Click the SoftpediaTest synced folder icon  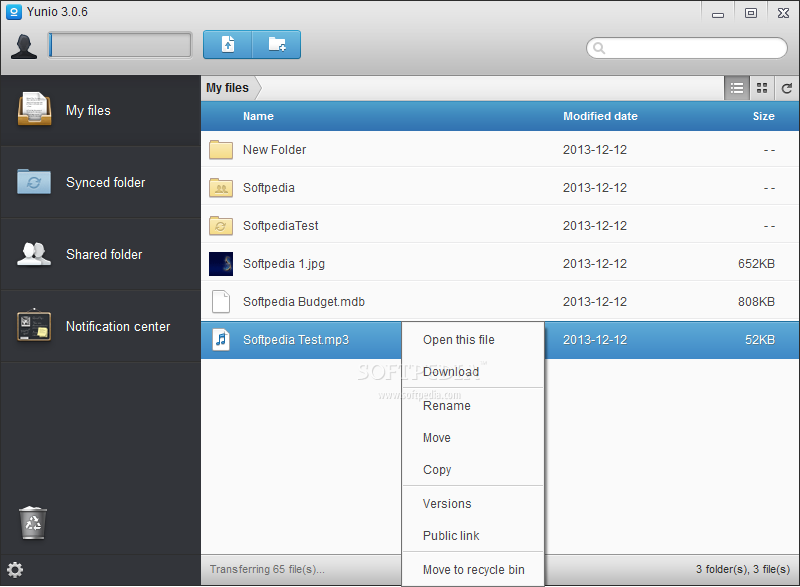221,225
